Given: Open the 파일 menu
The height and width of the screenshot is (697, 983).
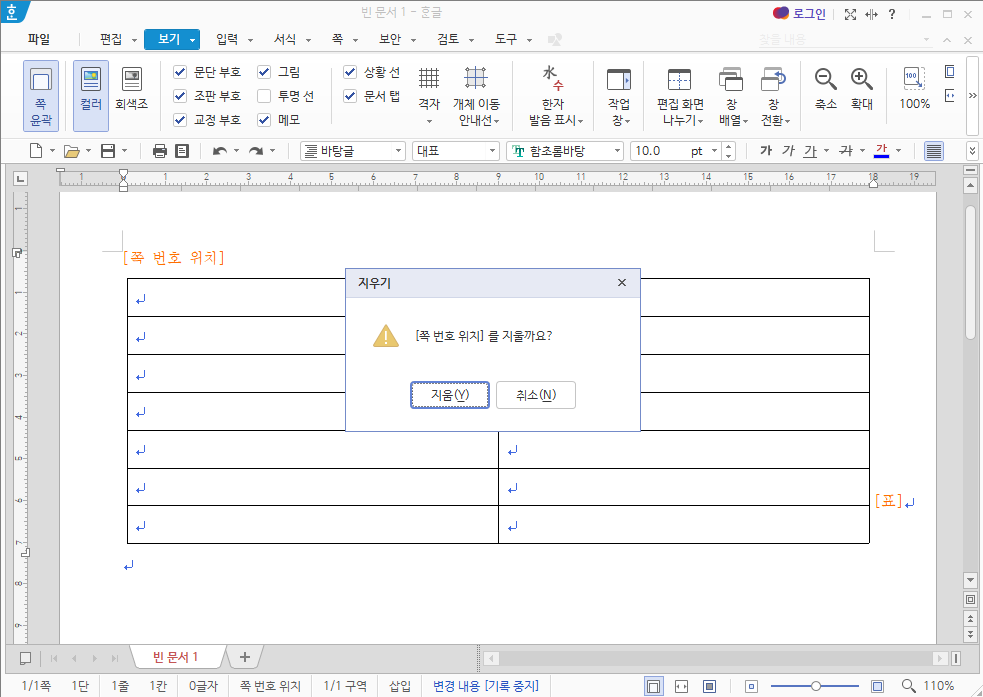Looking at the screenshot, I should 39,39.
